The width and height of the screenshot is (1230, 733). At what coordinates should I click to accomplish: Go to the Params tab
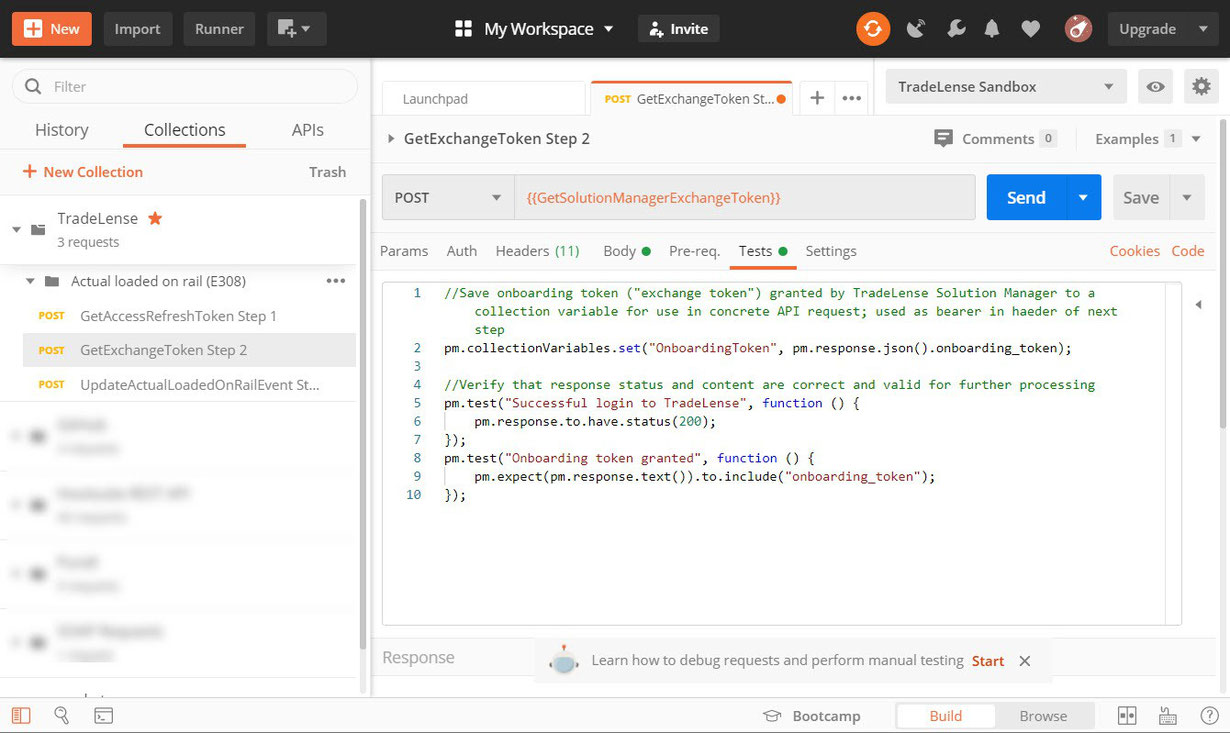point(404,251)
